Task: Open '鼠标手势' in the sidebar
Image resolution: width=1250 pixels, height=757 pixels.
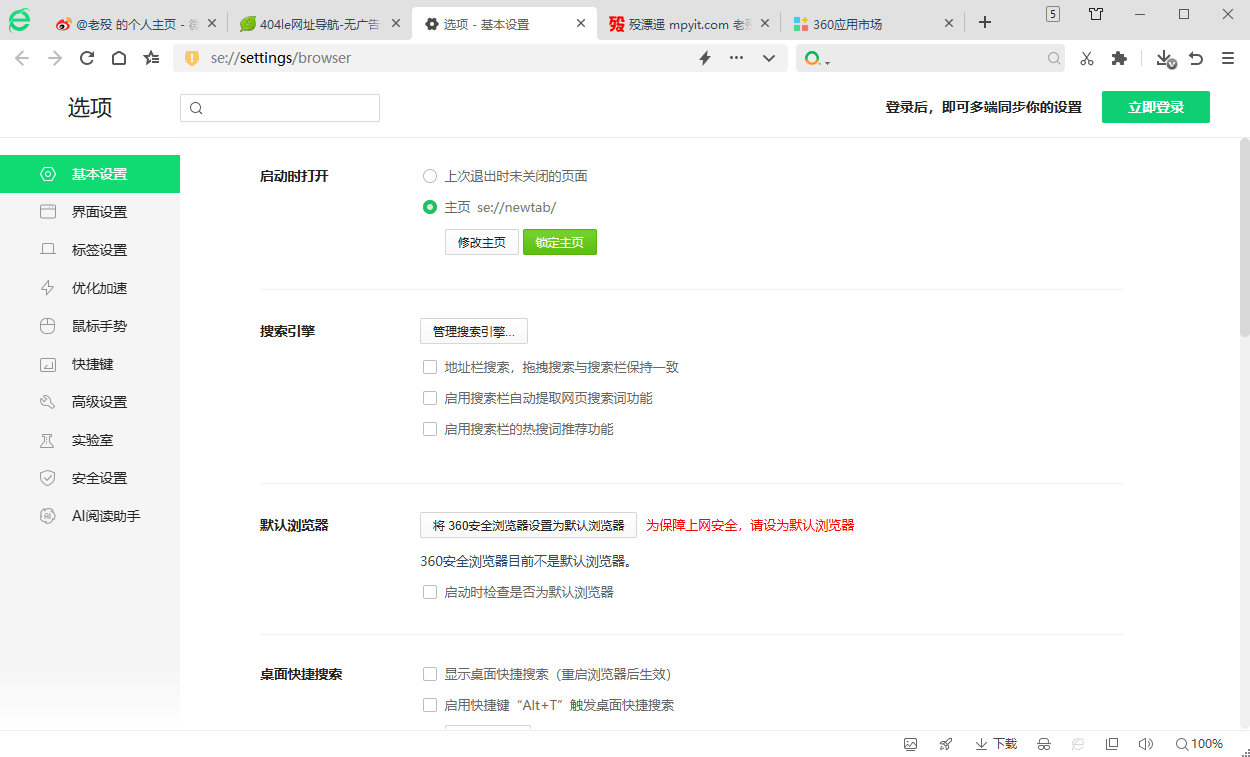Action: [90, 326]
